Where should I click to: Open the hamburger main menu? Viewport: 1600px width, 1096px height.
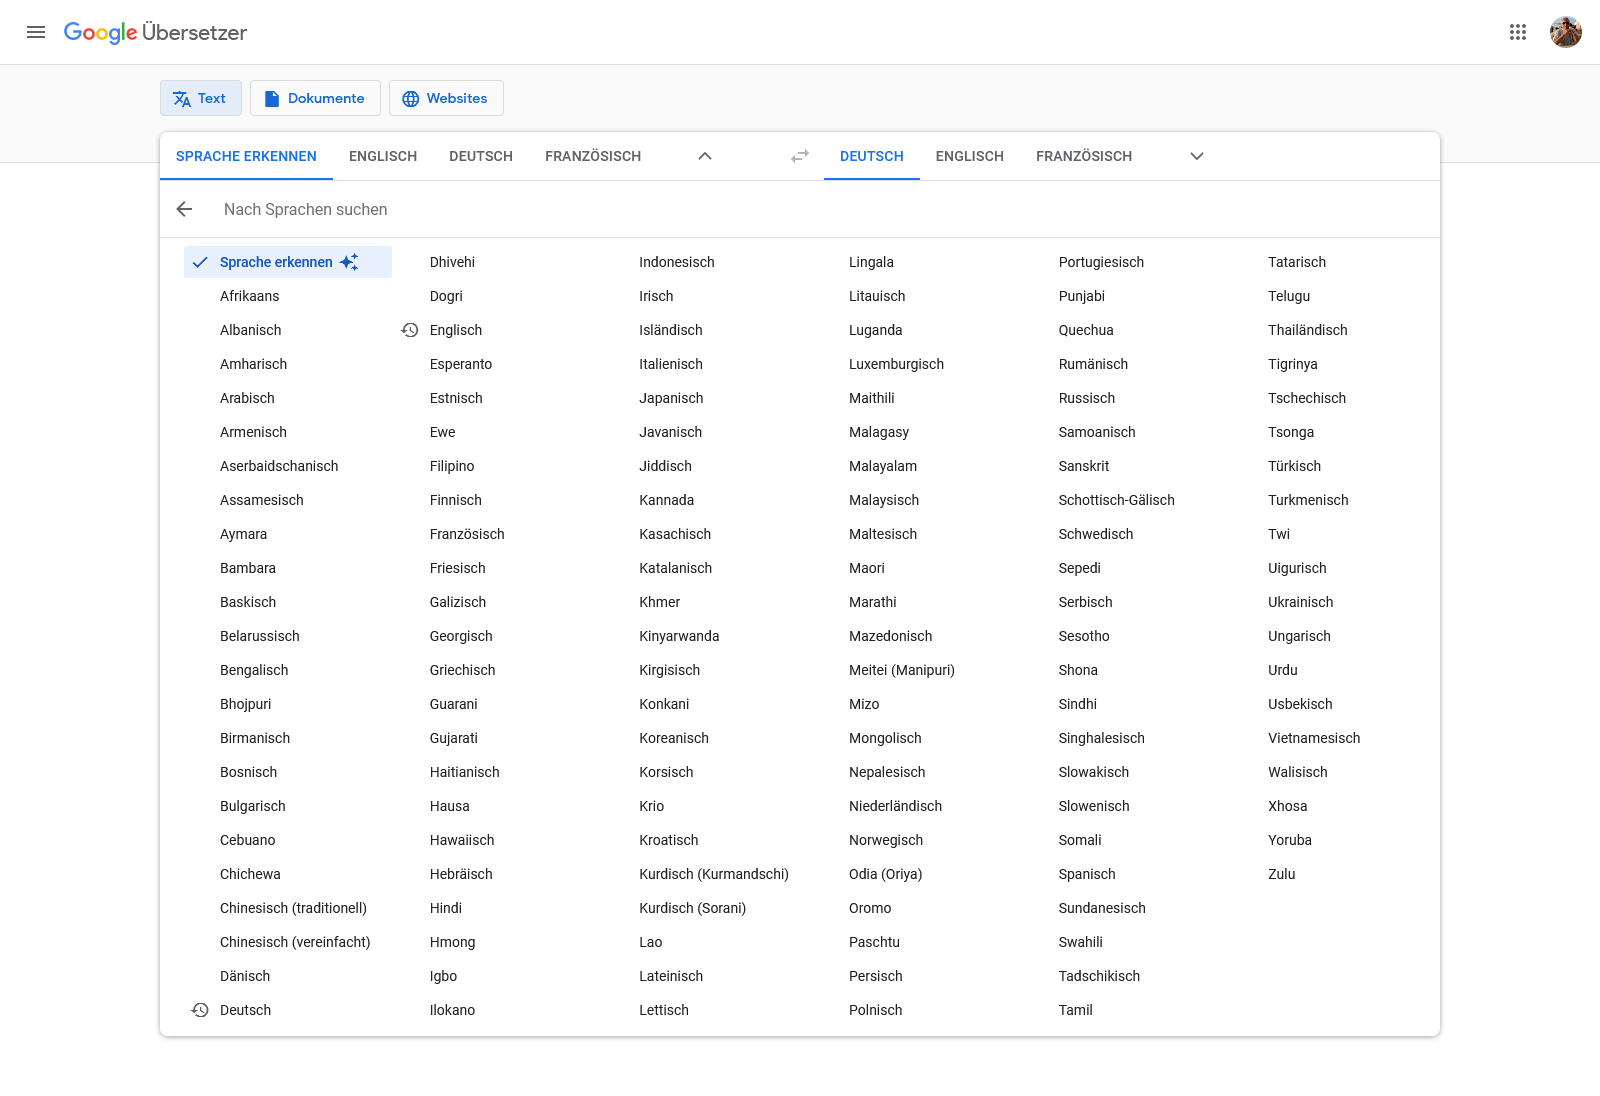36,32
